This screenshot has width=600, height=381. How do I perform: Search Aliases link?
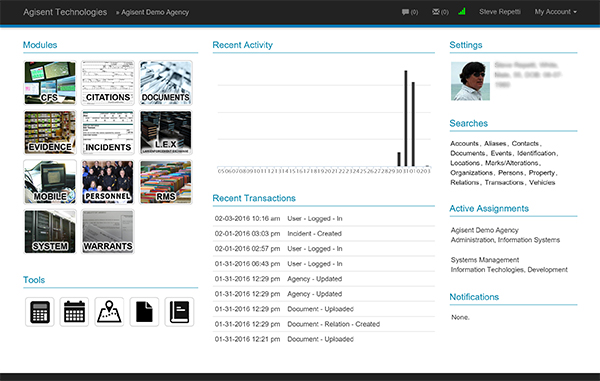click(495, 143)
